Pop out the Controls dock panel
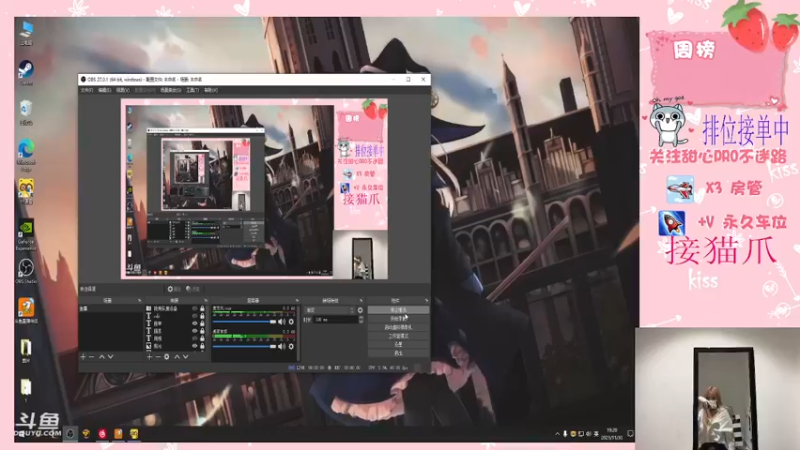Viewport: 800px width, 450px height. point(427,301)
